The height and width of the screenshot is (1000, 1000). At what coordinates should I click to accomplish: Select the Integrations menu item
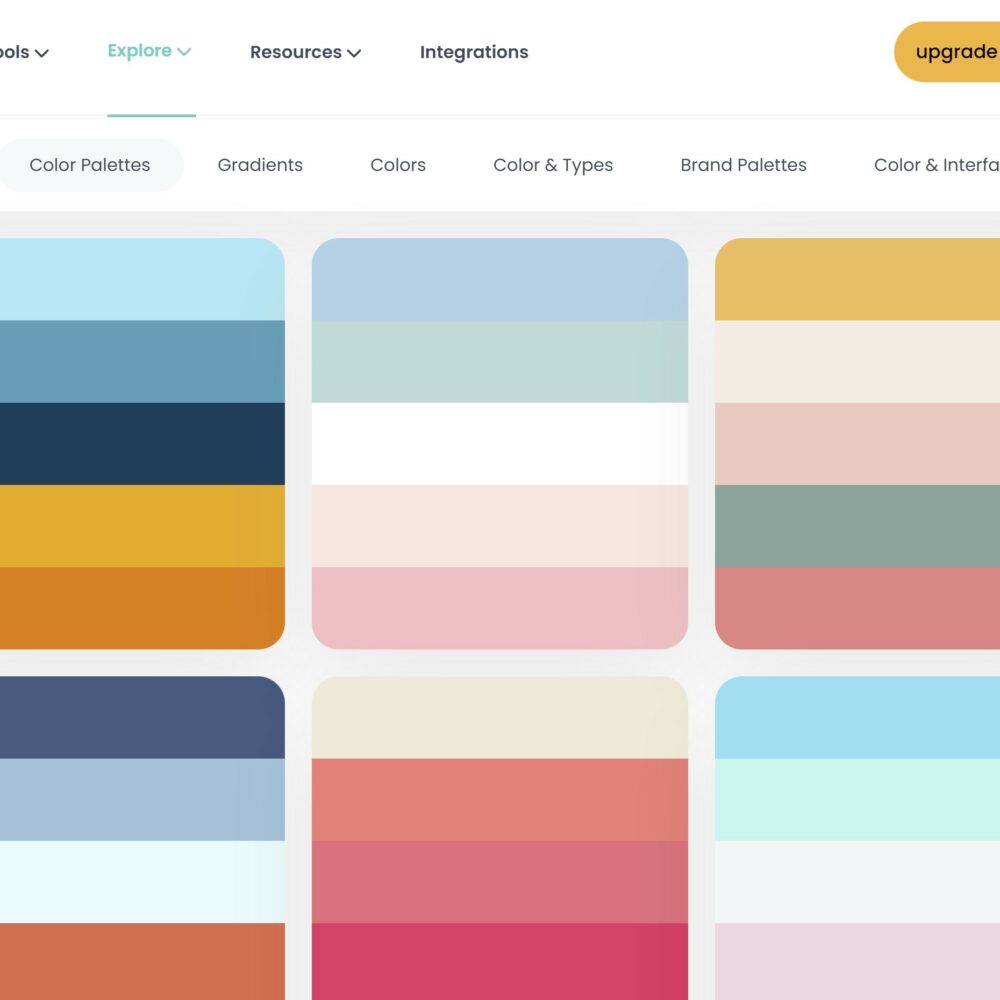pyautogui.click(x=473, y=52)
